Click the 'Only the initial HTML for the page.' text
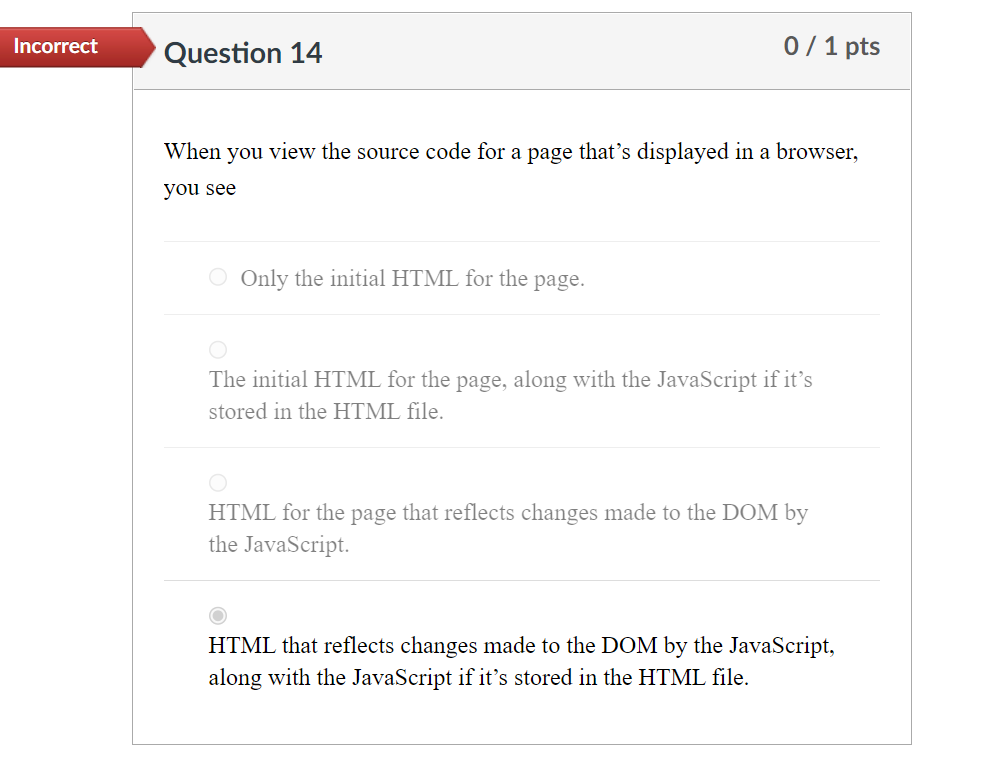The height and width of the screenshot is (769, 994). click(x=412, y=279)
